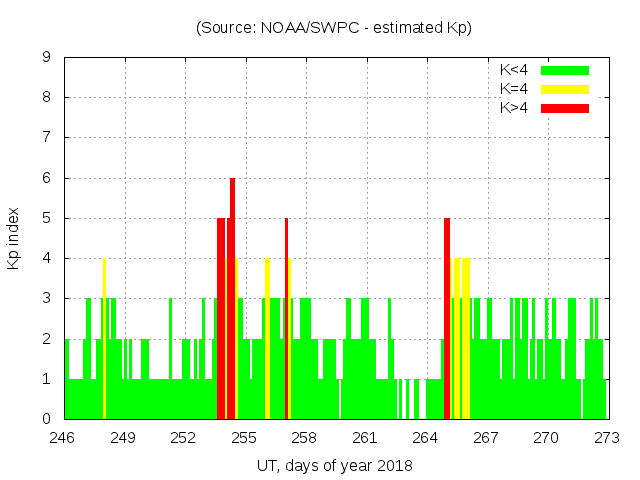This screenshot has height=480, width=640.
Task: Click the "Kp index" y-axis label
Action: click(x=14, y=238)
